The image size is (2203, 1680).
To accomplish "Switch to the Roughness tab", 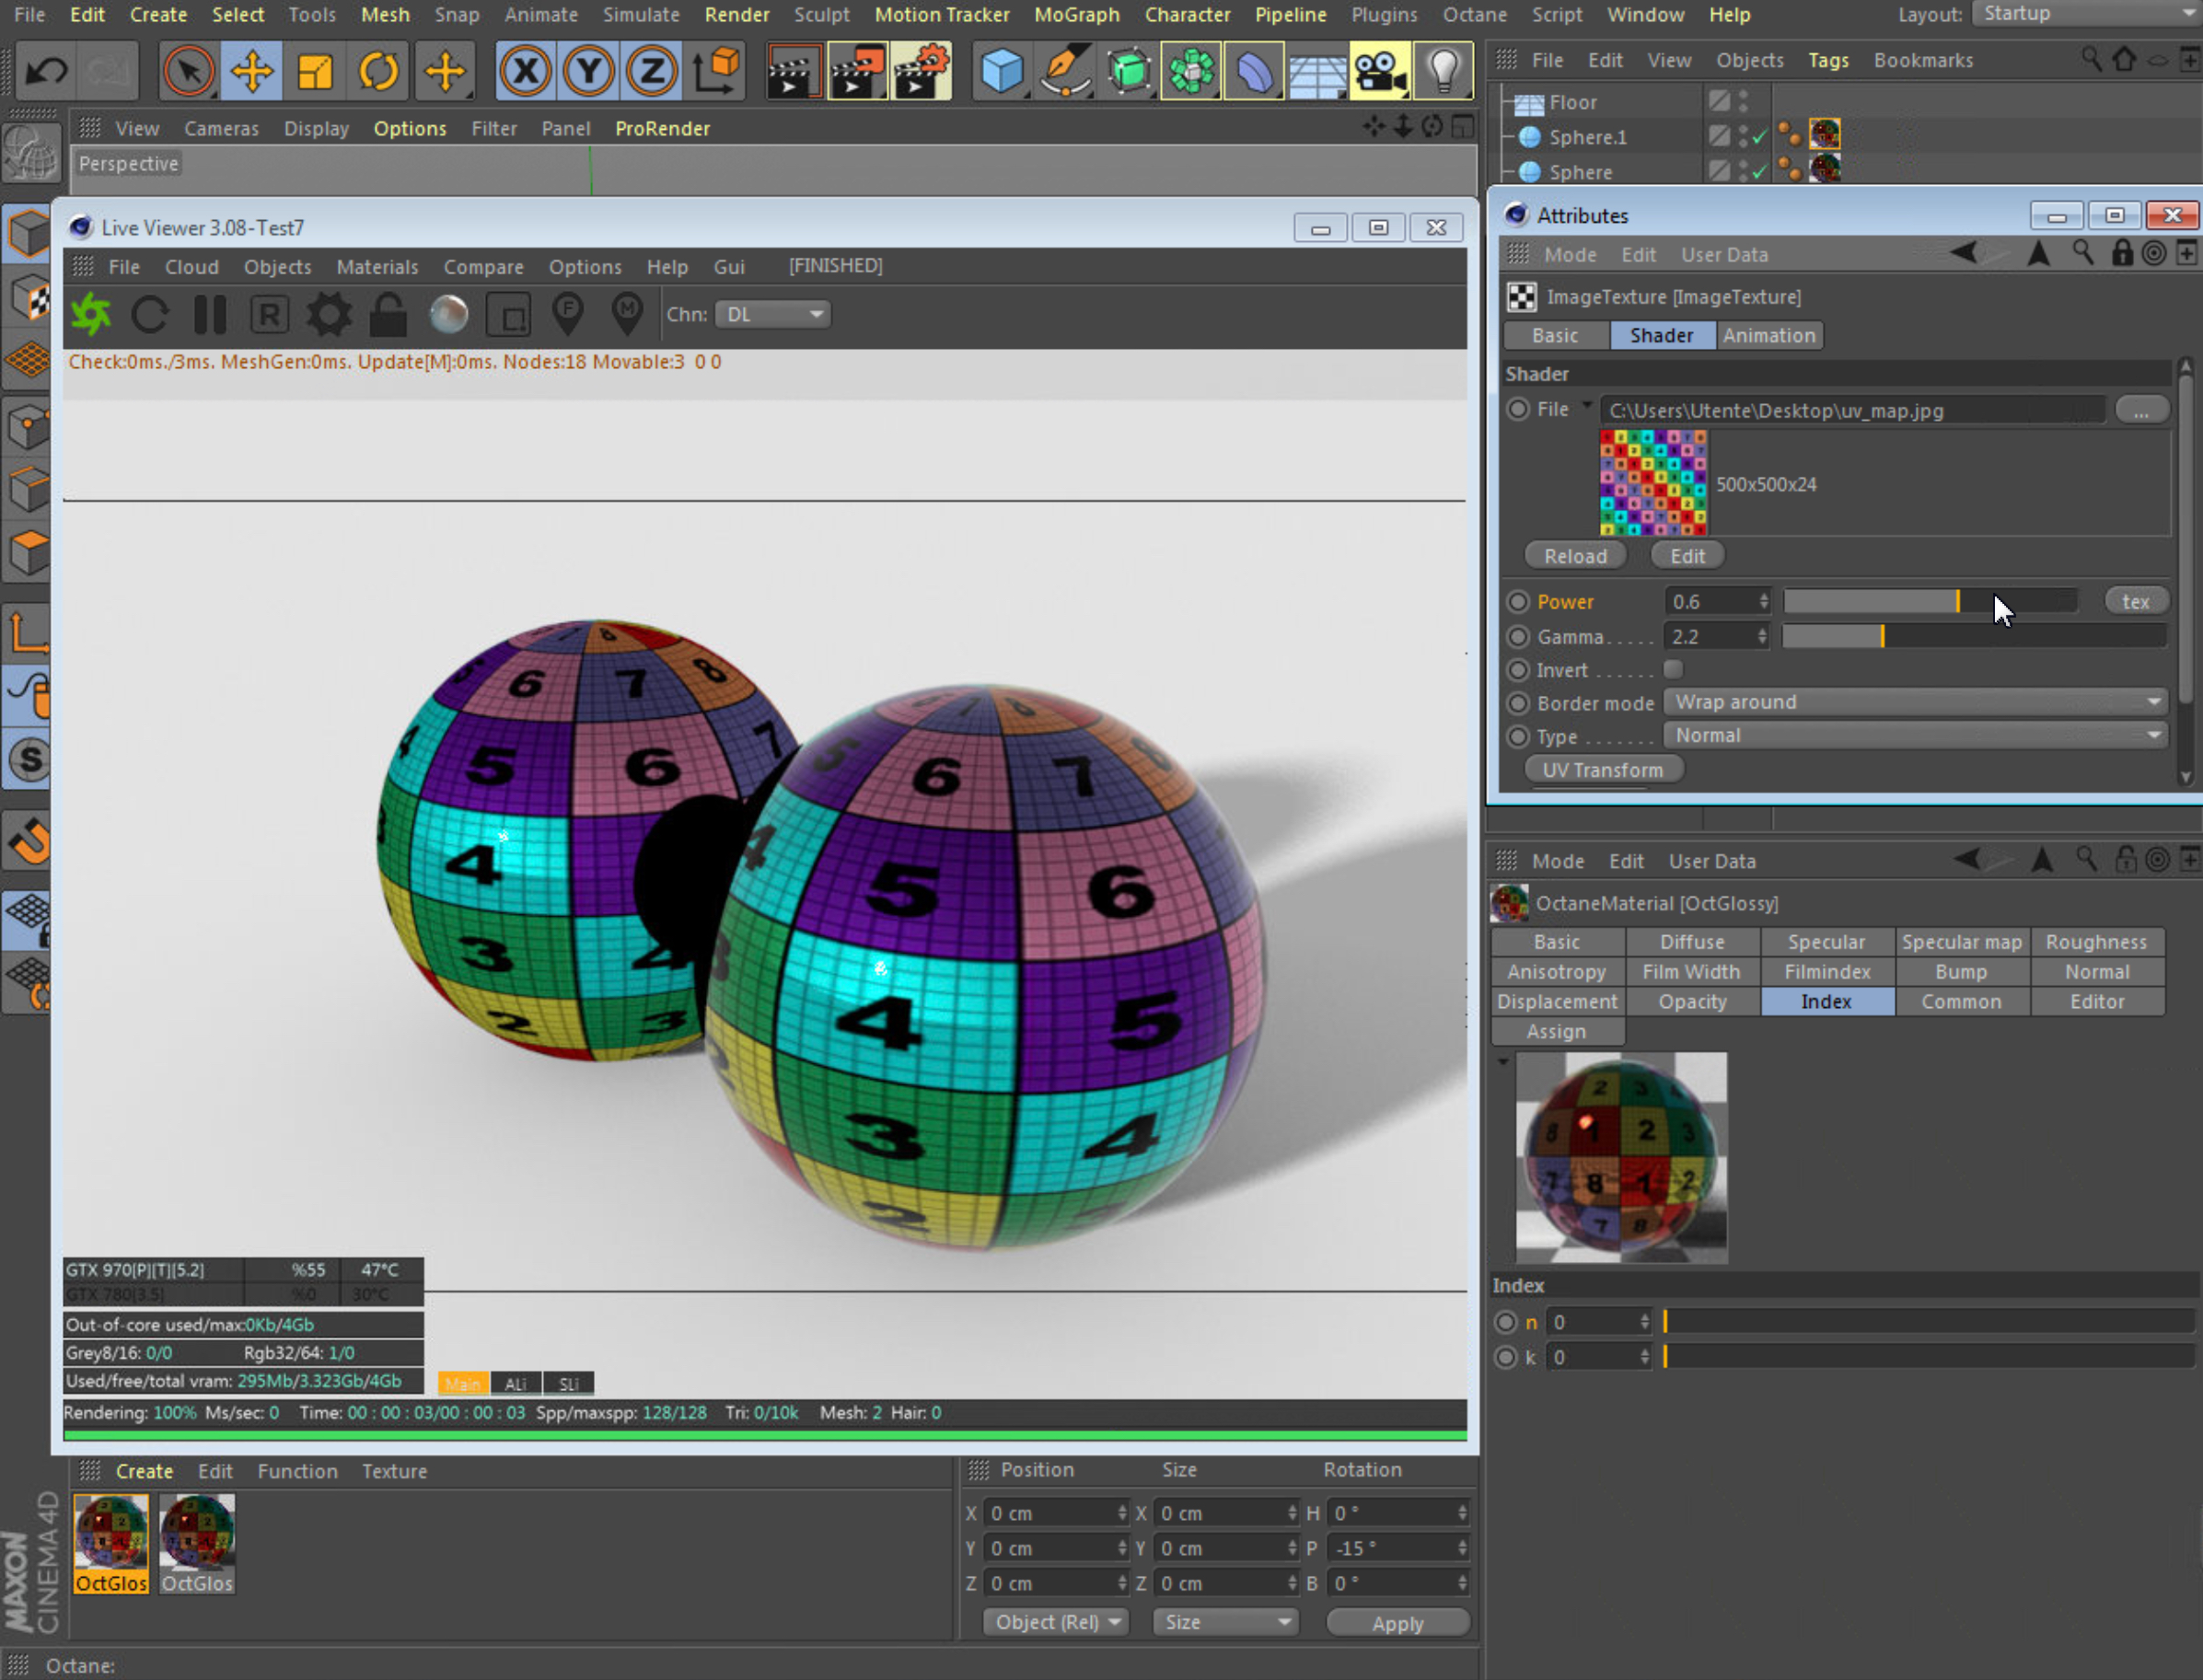I will (x=2095, y=942).
